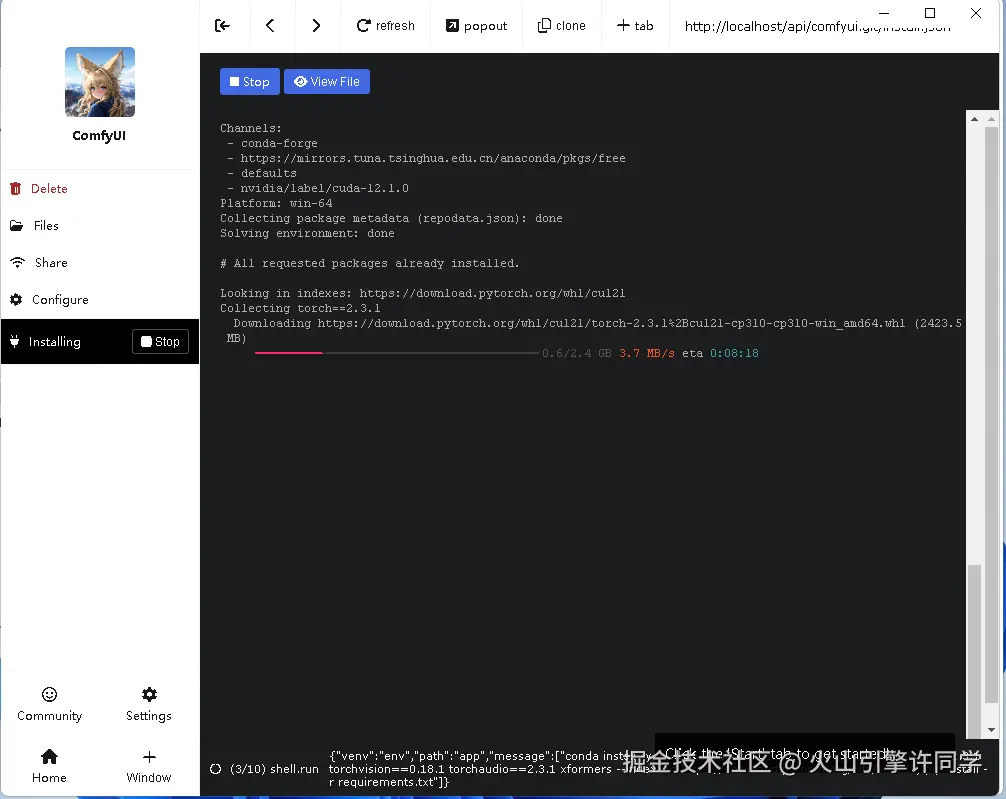1006x799 pixels.
Task: Click the terminal scrollbar up arrow
Action: coord(974,119)
